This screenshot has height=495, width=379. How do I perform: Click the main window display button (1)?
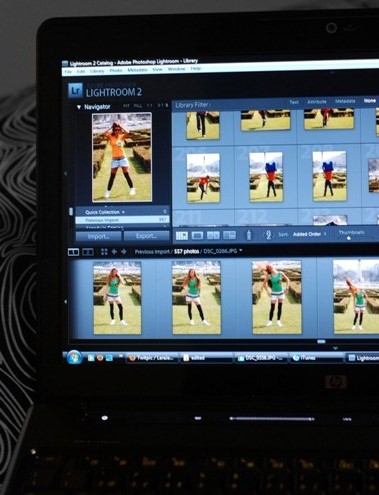tap(73, 252)
